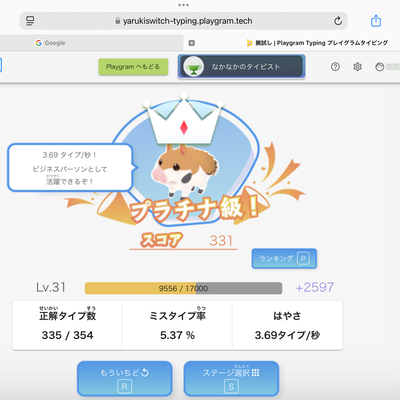Click the trophy icon in rank badge
The width and height of the screenshot is (400, 400).
[193, 67]
